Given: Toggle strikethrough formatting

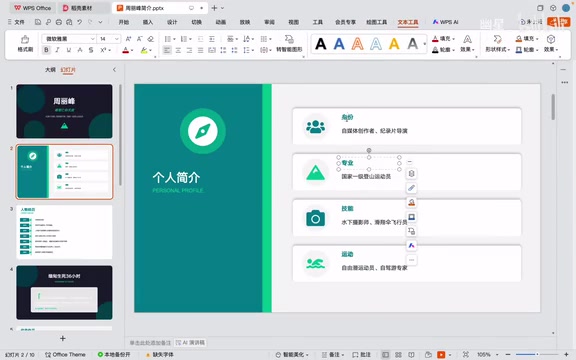Looking at the screenshot, I should coord(80,50).
